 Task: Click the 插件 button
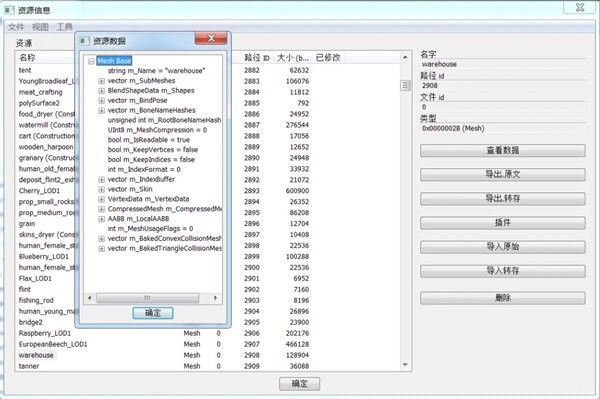click(x=502, y=223)
